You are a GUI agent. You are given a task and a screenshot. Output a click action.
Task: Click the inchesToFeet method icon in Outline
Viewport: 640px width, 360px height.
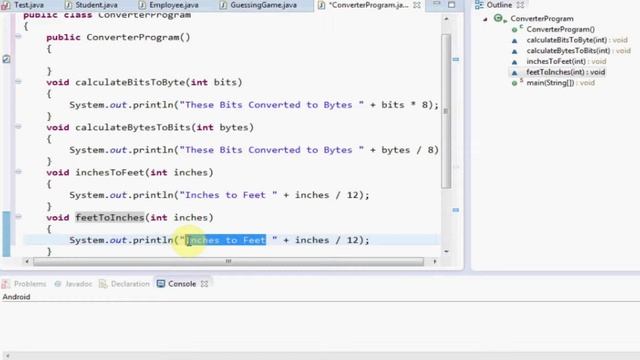(x=514, y=62)
